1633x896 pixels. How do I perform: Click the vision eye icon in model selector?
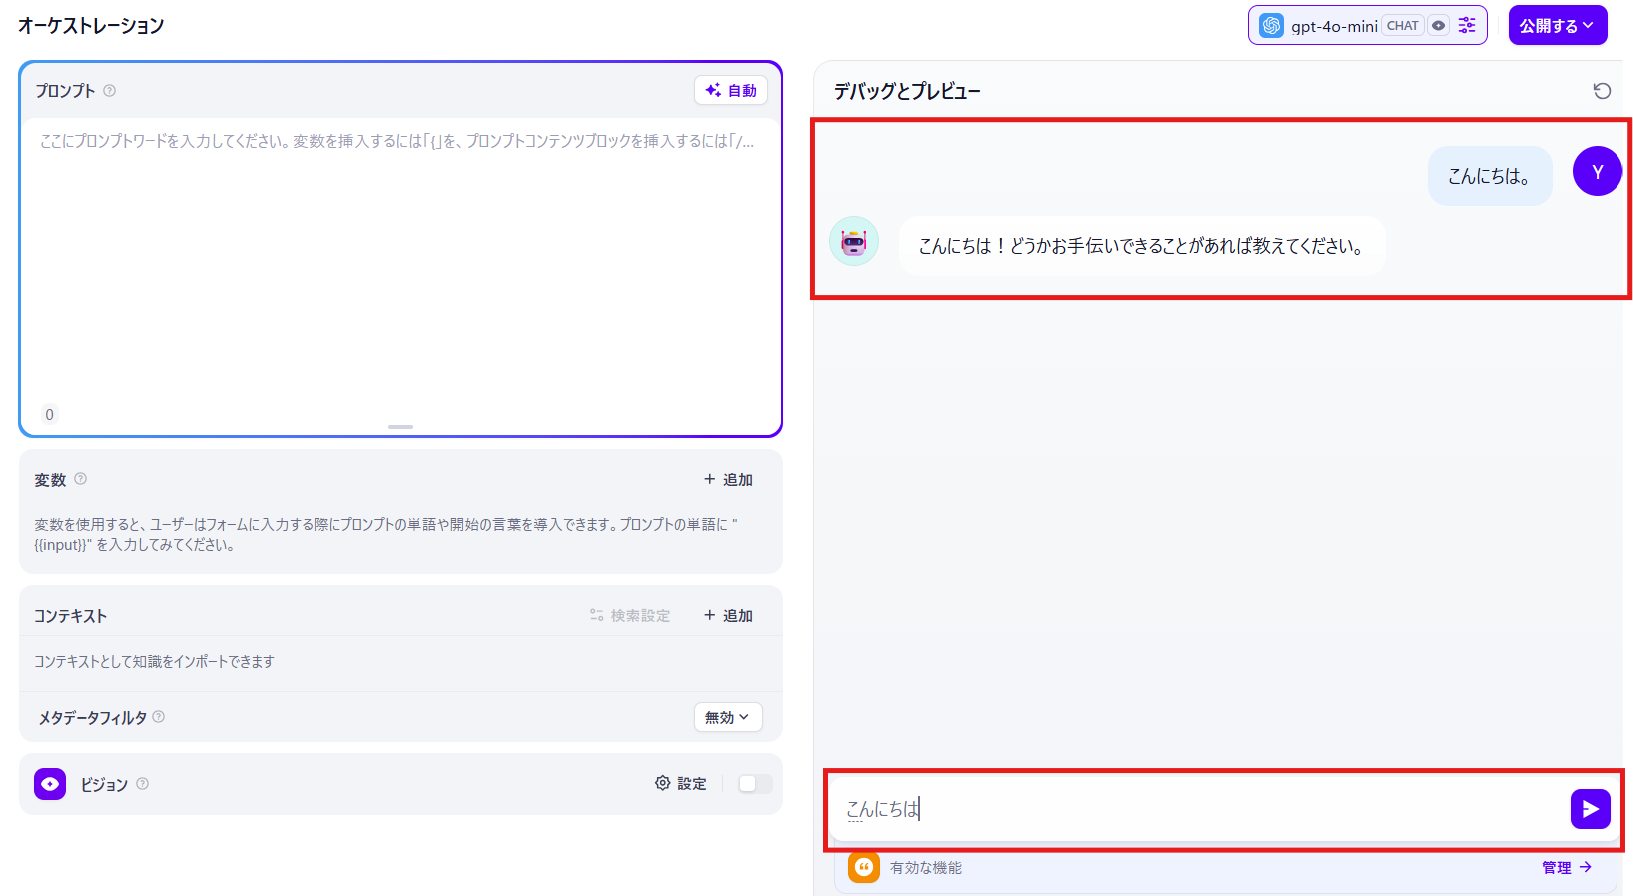pyautogui.click(x=1438, y=26)
